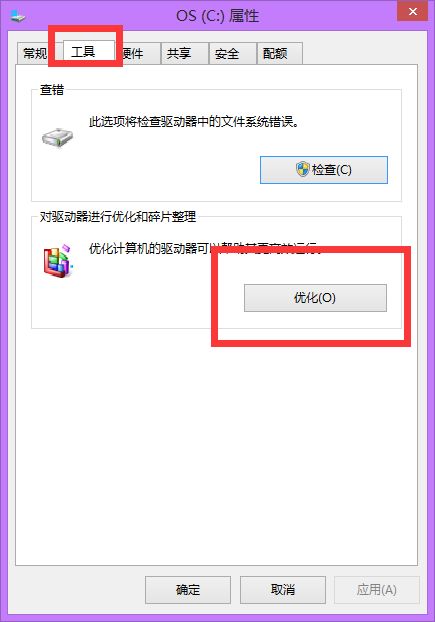
Task: Click the grayed-out 应用(A) button
Action: point(377,589)
